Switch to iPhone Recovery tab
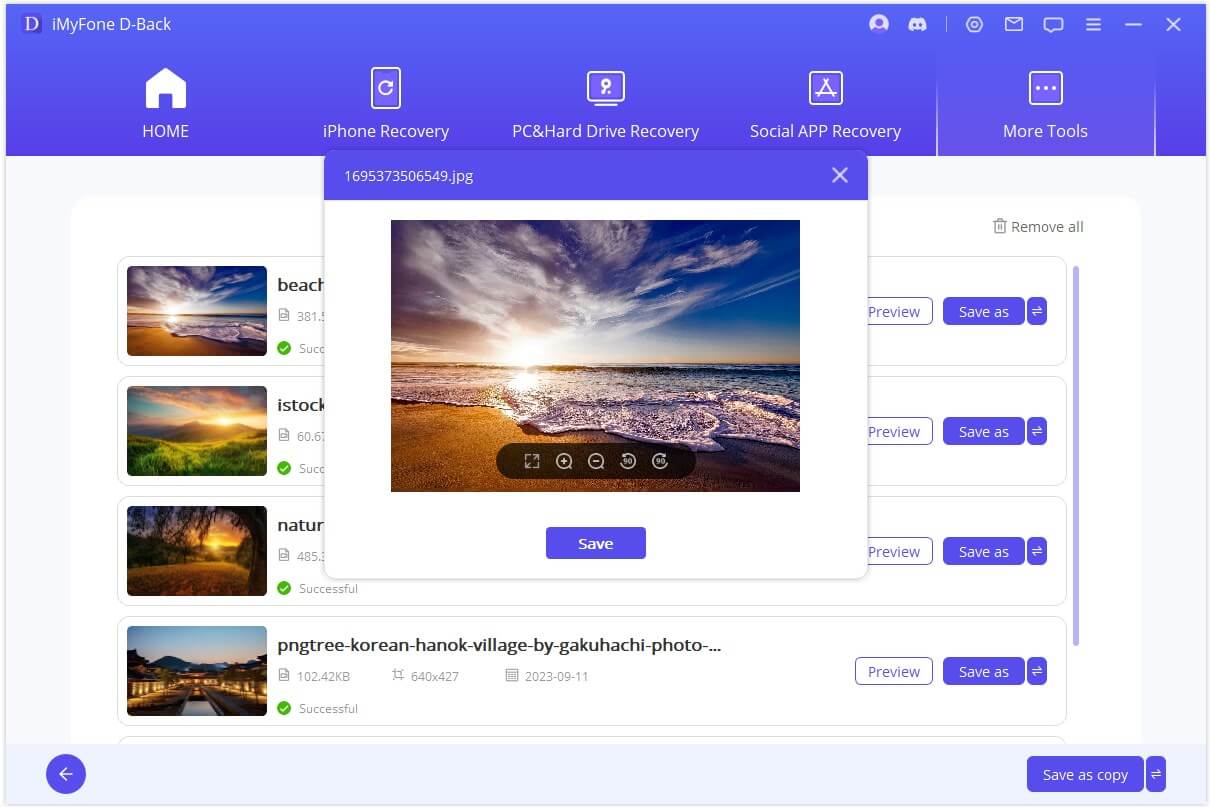The image size is (1210, 807). pos(385,103)
